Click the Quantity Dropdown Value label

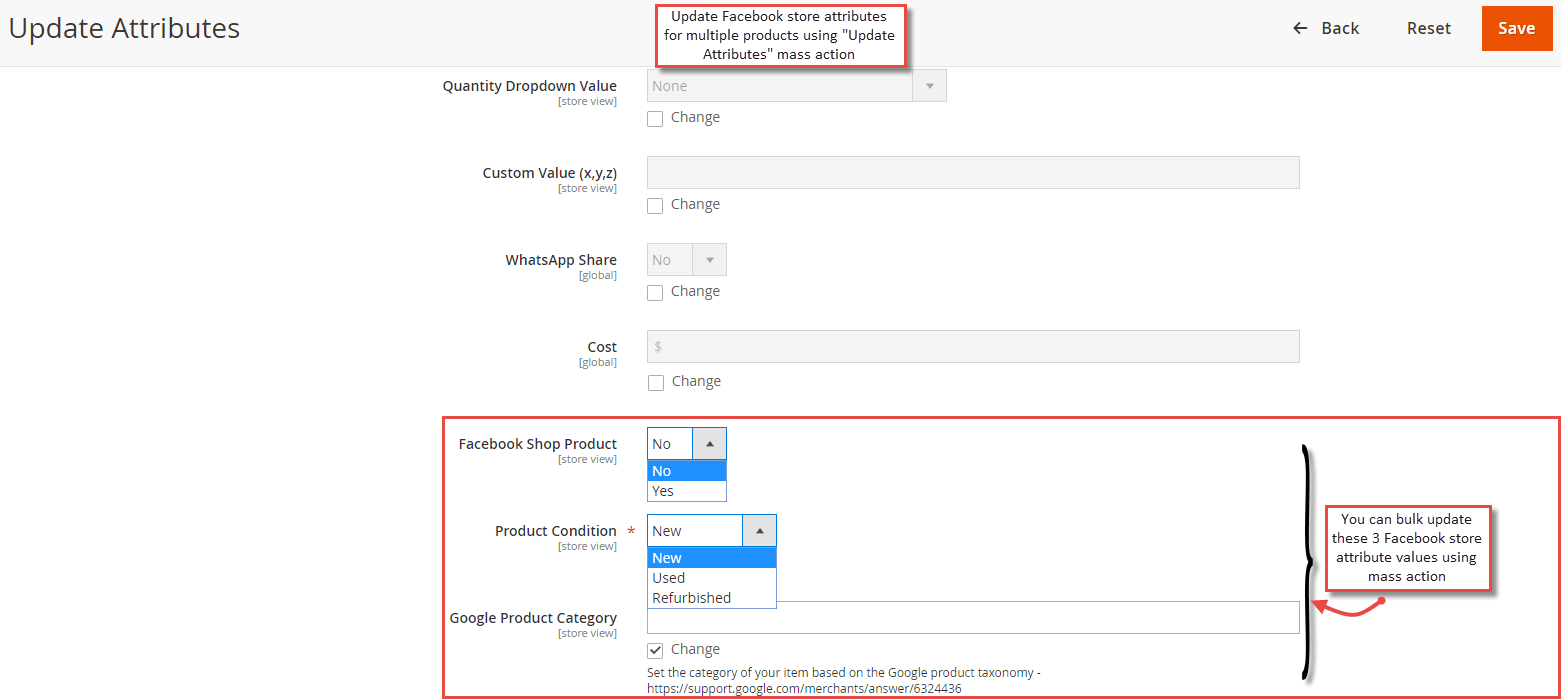point(530,86)
